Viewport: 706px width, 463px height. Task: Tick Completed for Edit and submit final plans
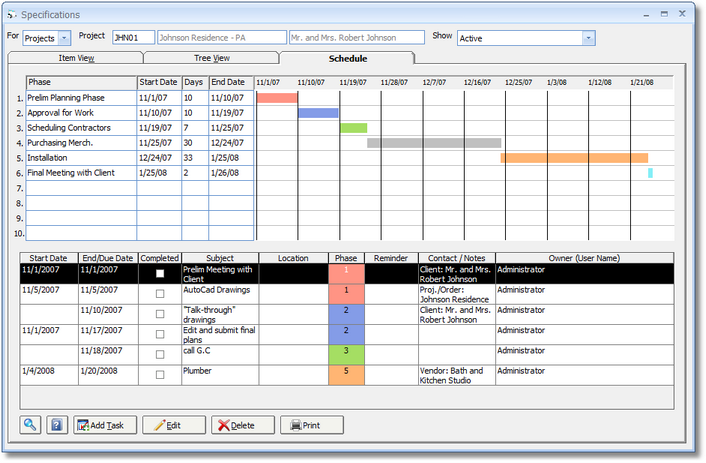tap(160, 334)
